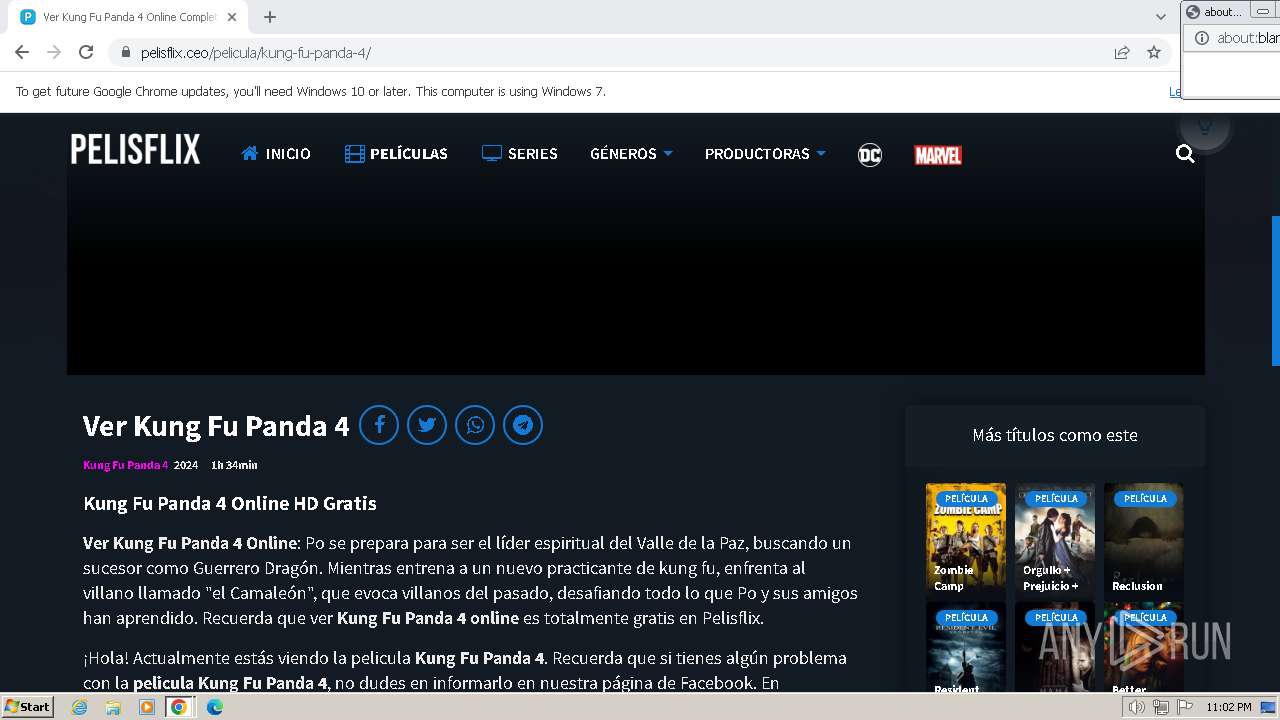Click the Kung Fu Panda 4 Online HD Gratis heading
Screen dimensions: 1280x720
point(230,503)
